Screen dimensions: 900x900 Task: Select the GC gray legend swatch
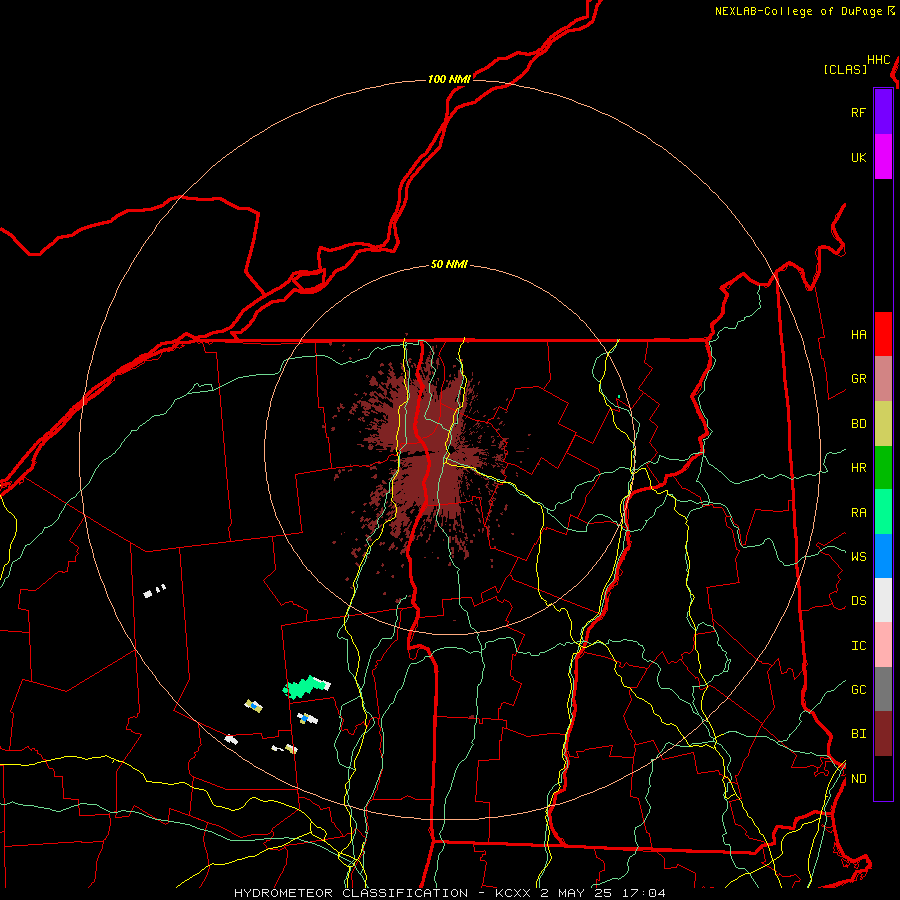pyautogui.click(x=883, y=689)
